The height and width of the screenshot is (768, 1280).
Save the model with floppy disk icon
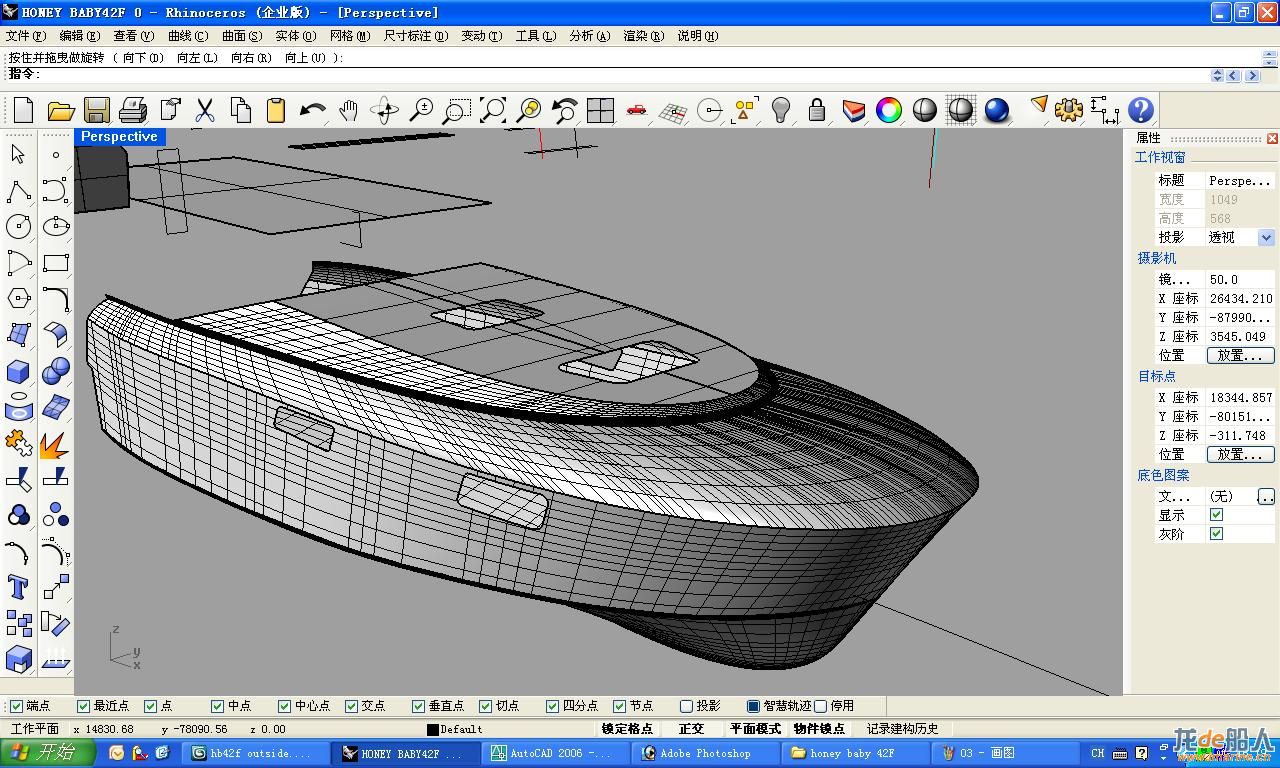pos(96,110)
